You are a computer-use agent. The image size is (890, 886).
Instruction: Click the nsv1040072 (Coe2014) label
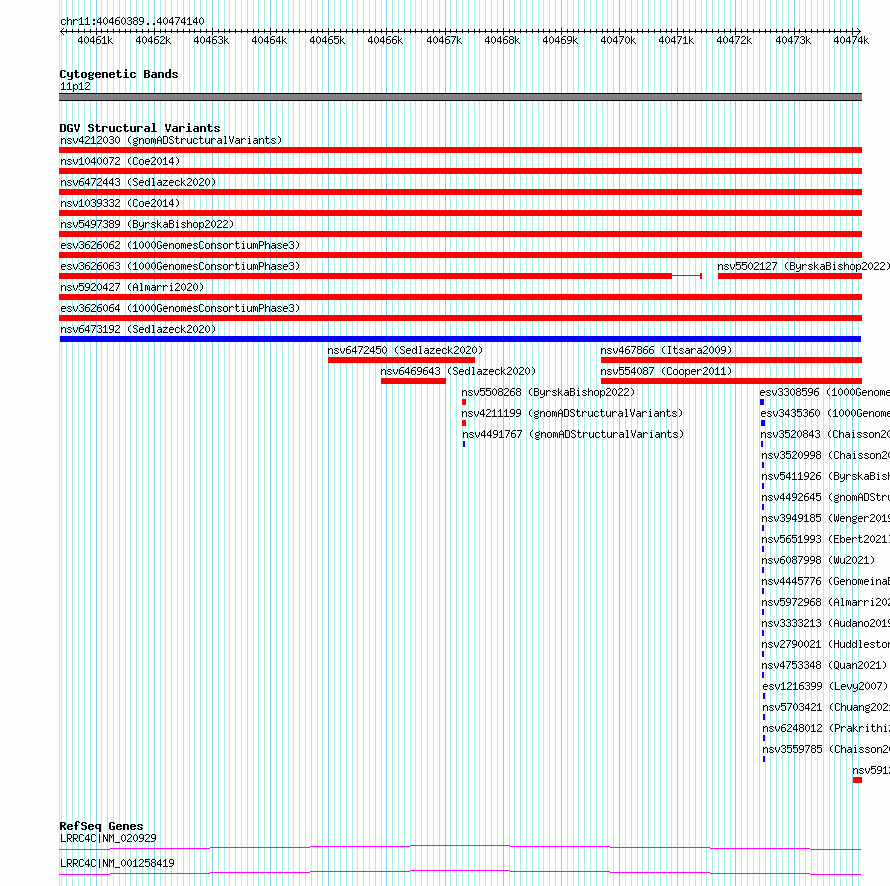click(x=120, y=161)
